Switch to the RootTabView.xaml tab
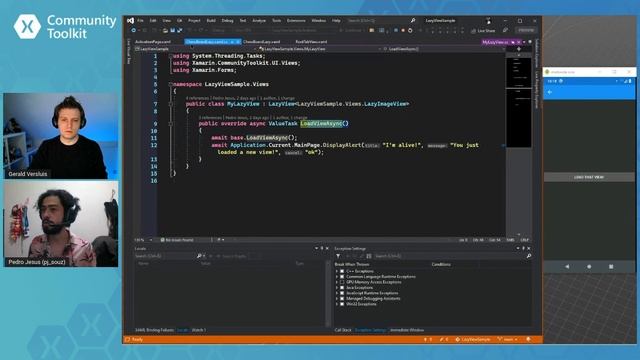 pos(311,42)
